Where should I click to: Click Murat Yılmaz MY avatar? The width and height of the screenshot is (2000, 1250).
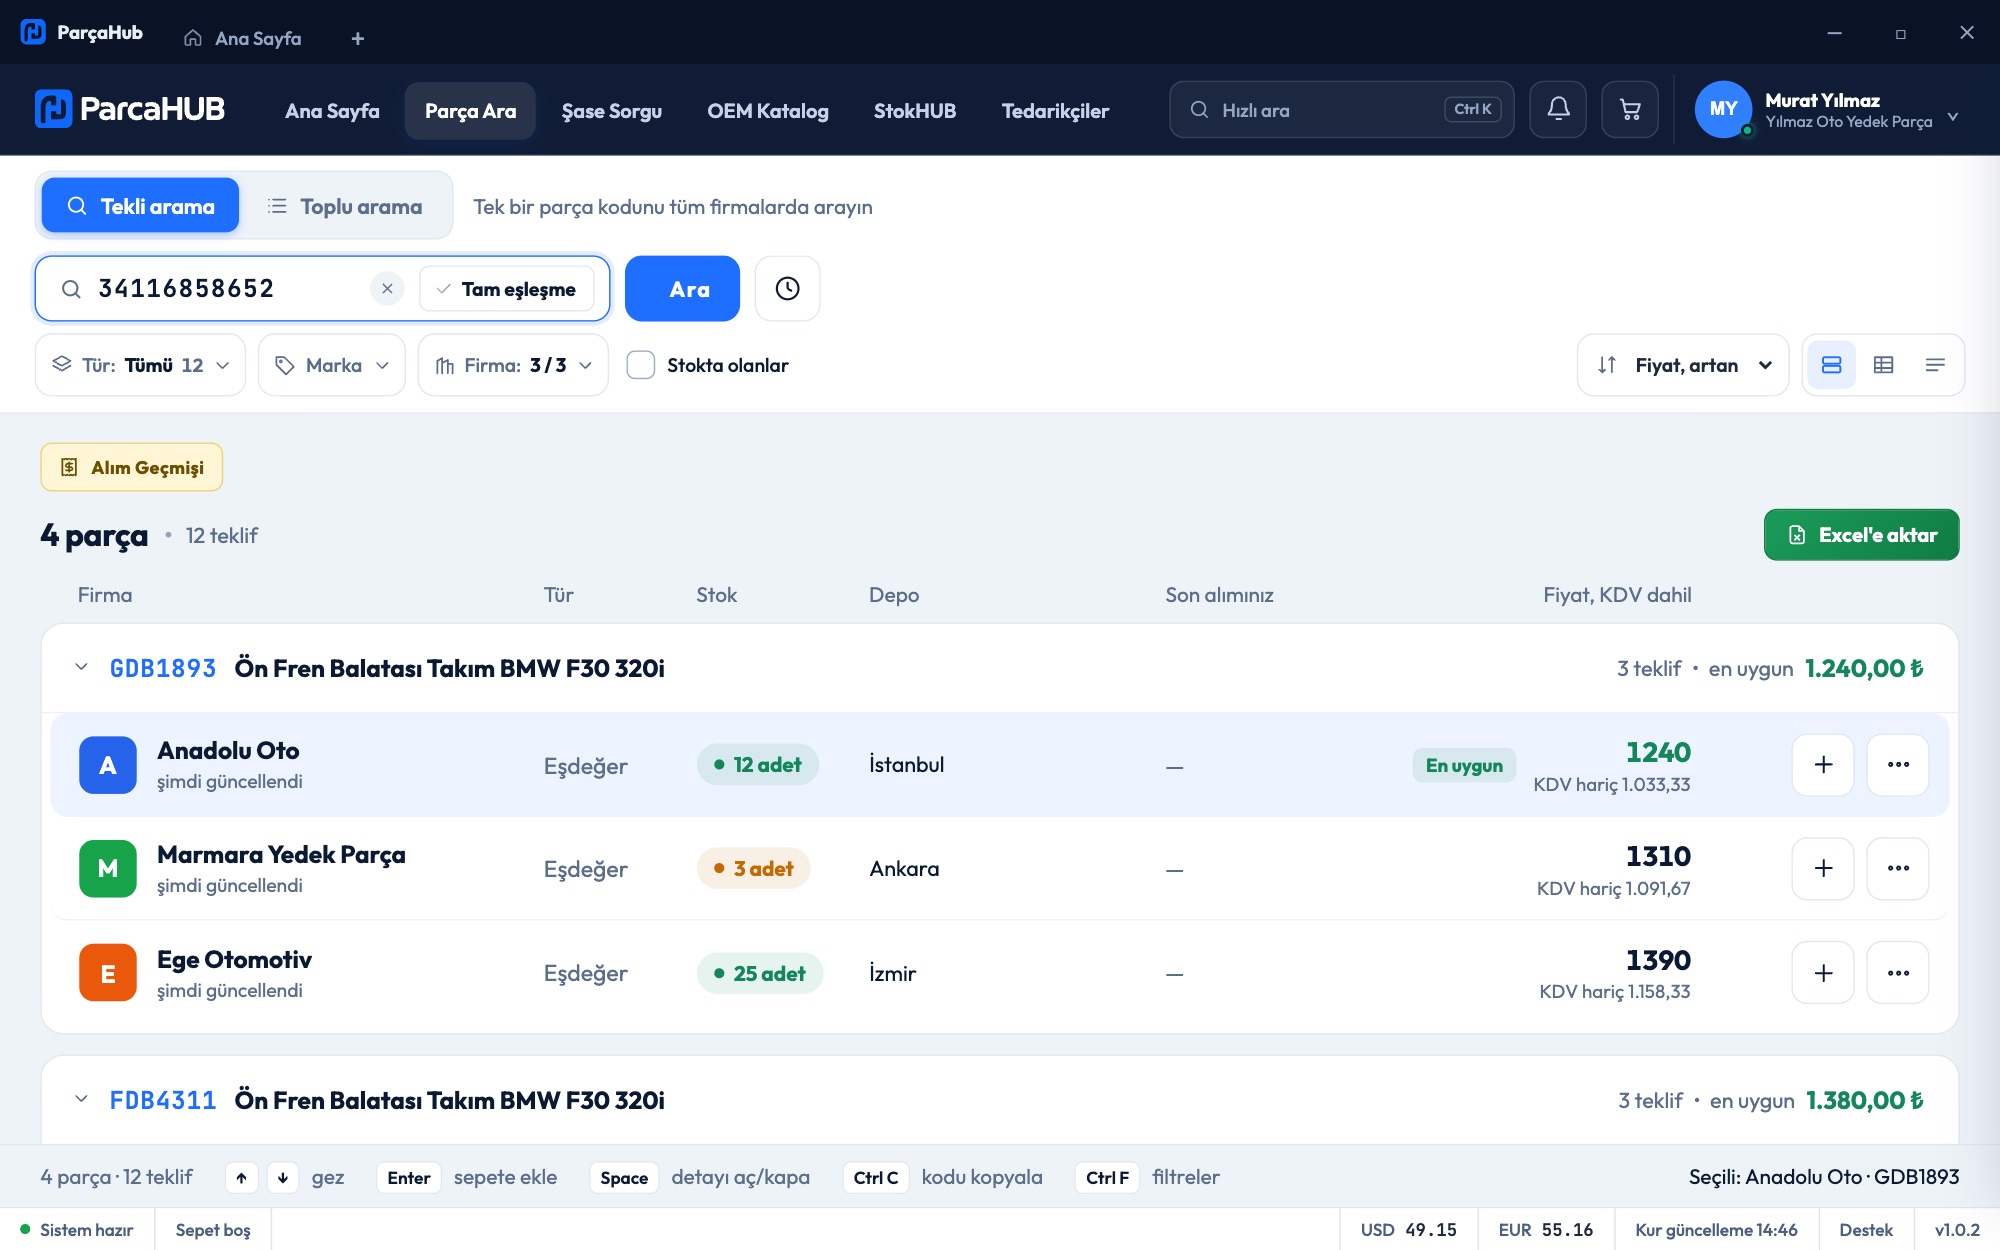point(1723,109)
